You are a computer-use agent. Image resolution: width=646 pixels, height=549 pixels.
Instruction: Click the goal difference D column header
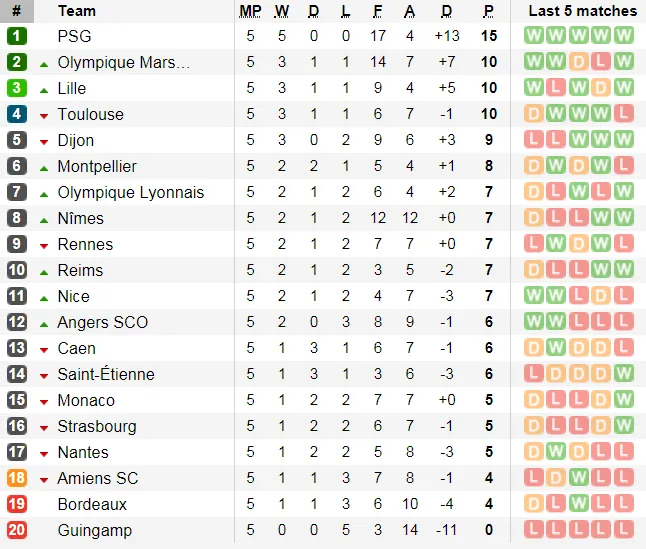[446, 11]
